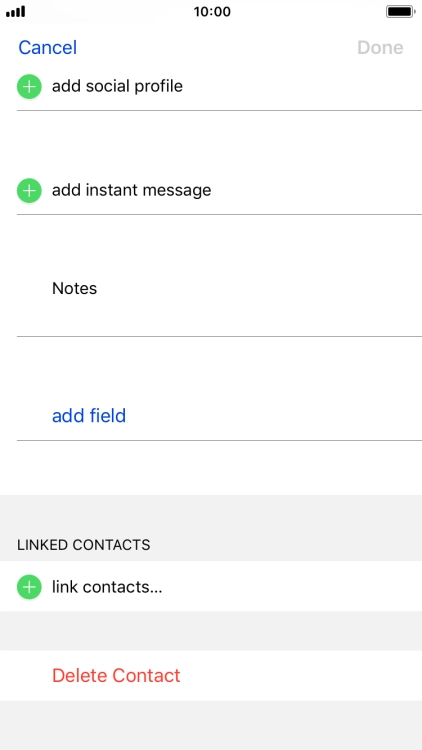Tap the green plus beside link contacts
Screen dimensions: 422x750
[29, 587]
